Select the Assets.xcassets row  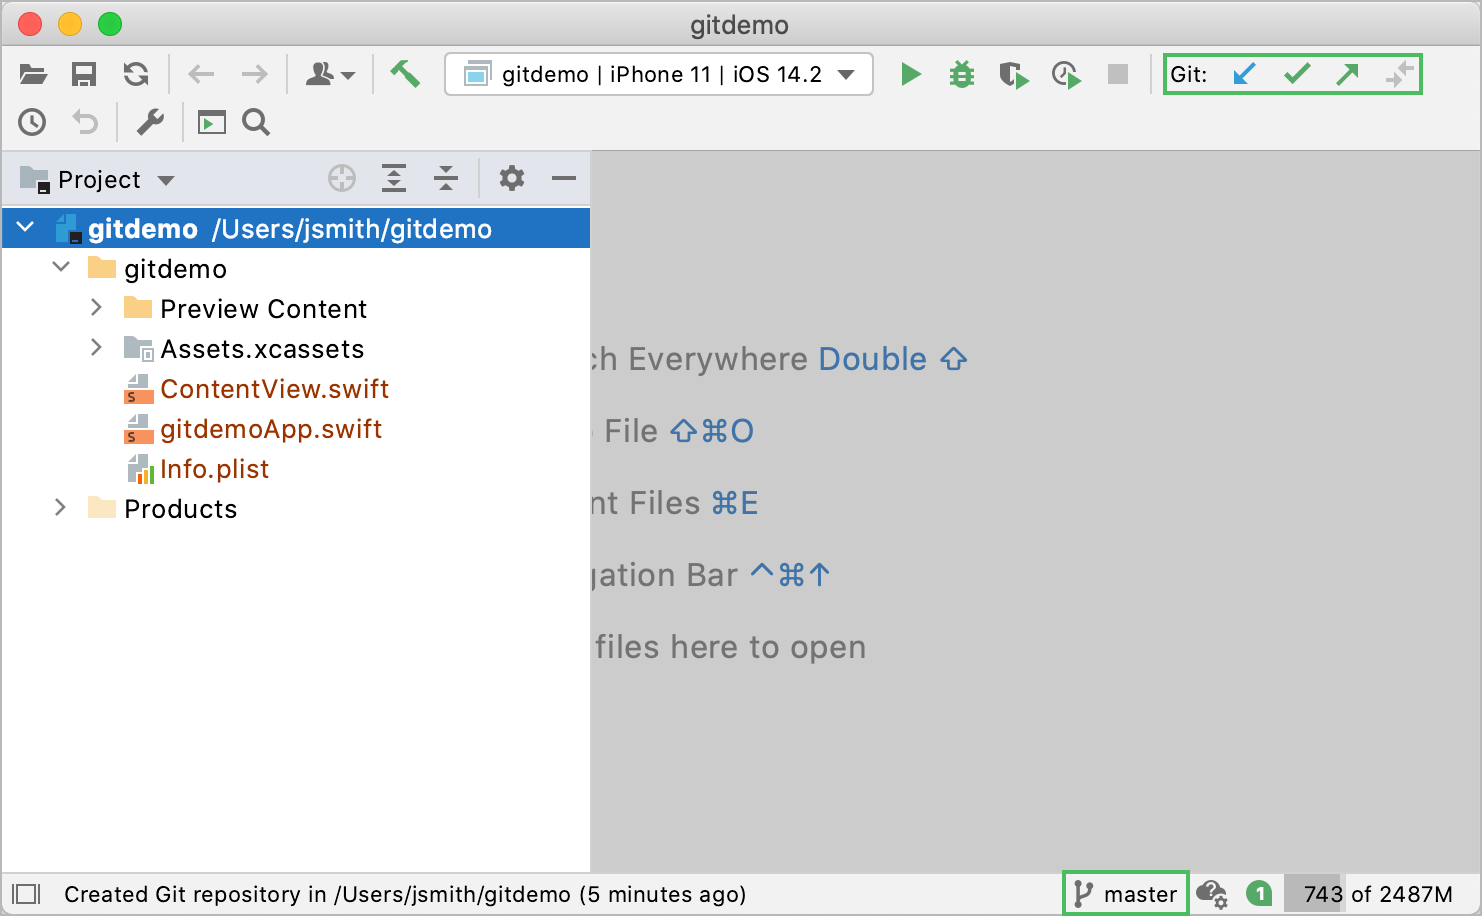coord(296,348)
